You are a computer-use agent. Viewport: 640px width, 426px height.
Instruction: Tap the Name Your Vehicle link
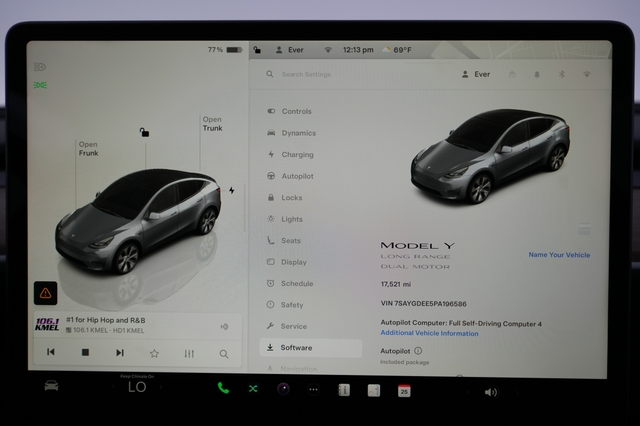[559, 255]
